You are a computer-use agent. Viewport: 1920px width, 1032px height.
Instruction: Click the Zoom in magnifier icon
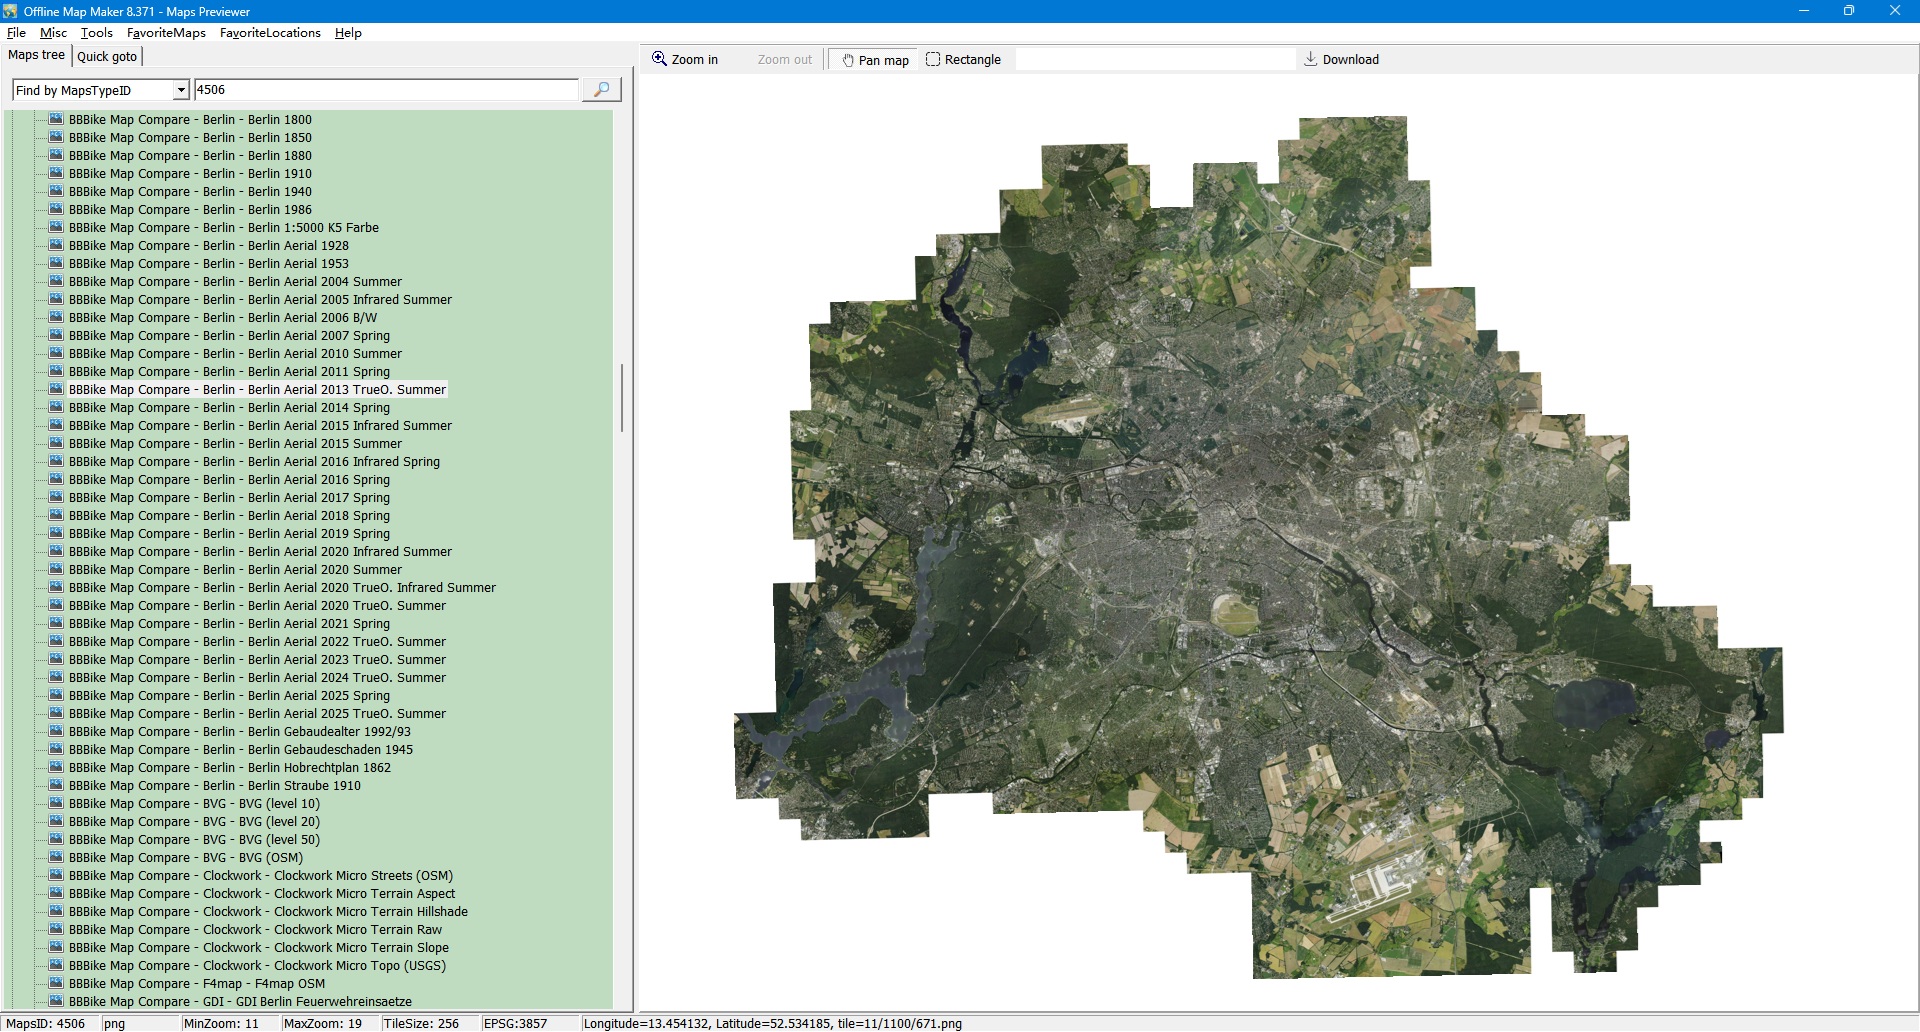coord(660,59)
